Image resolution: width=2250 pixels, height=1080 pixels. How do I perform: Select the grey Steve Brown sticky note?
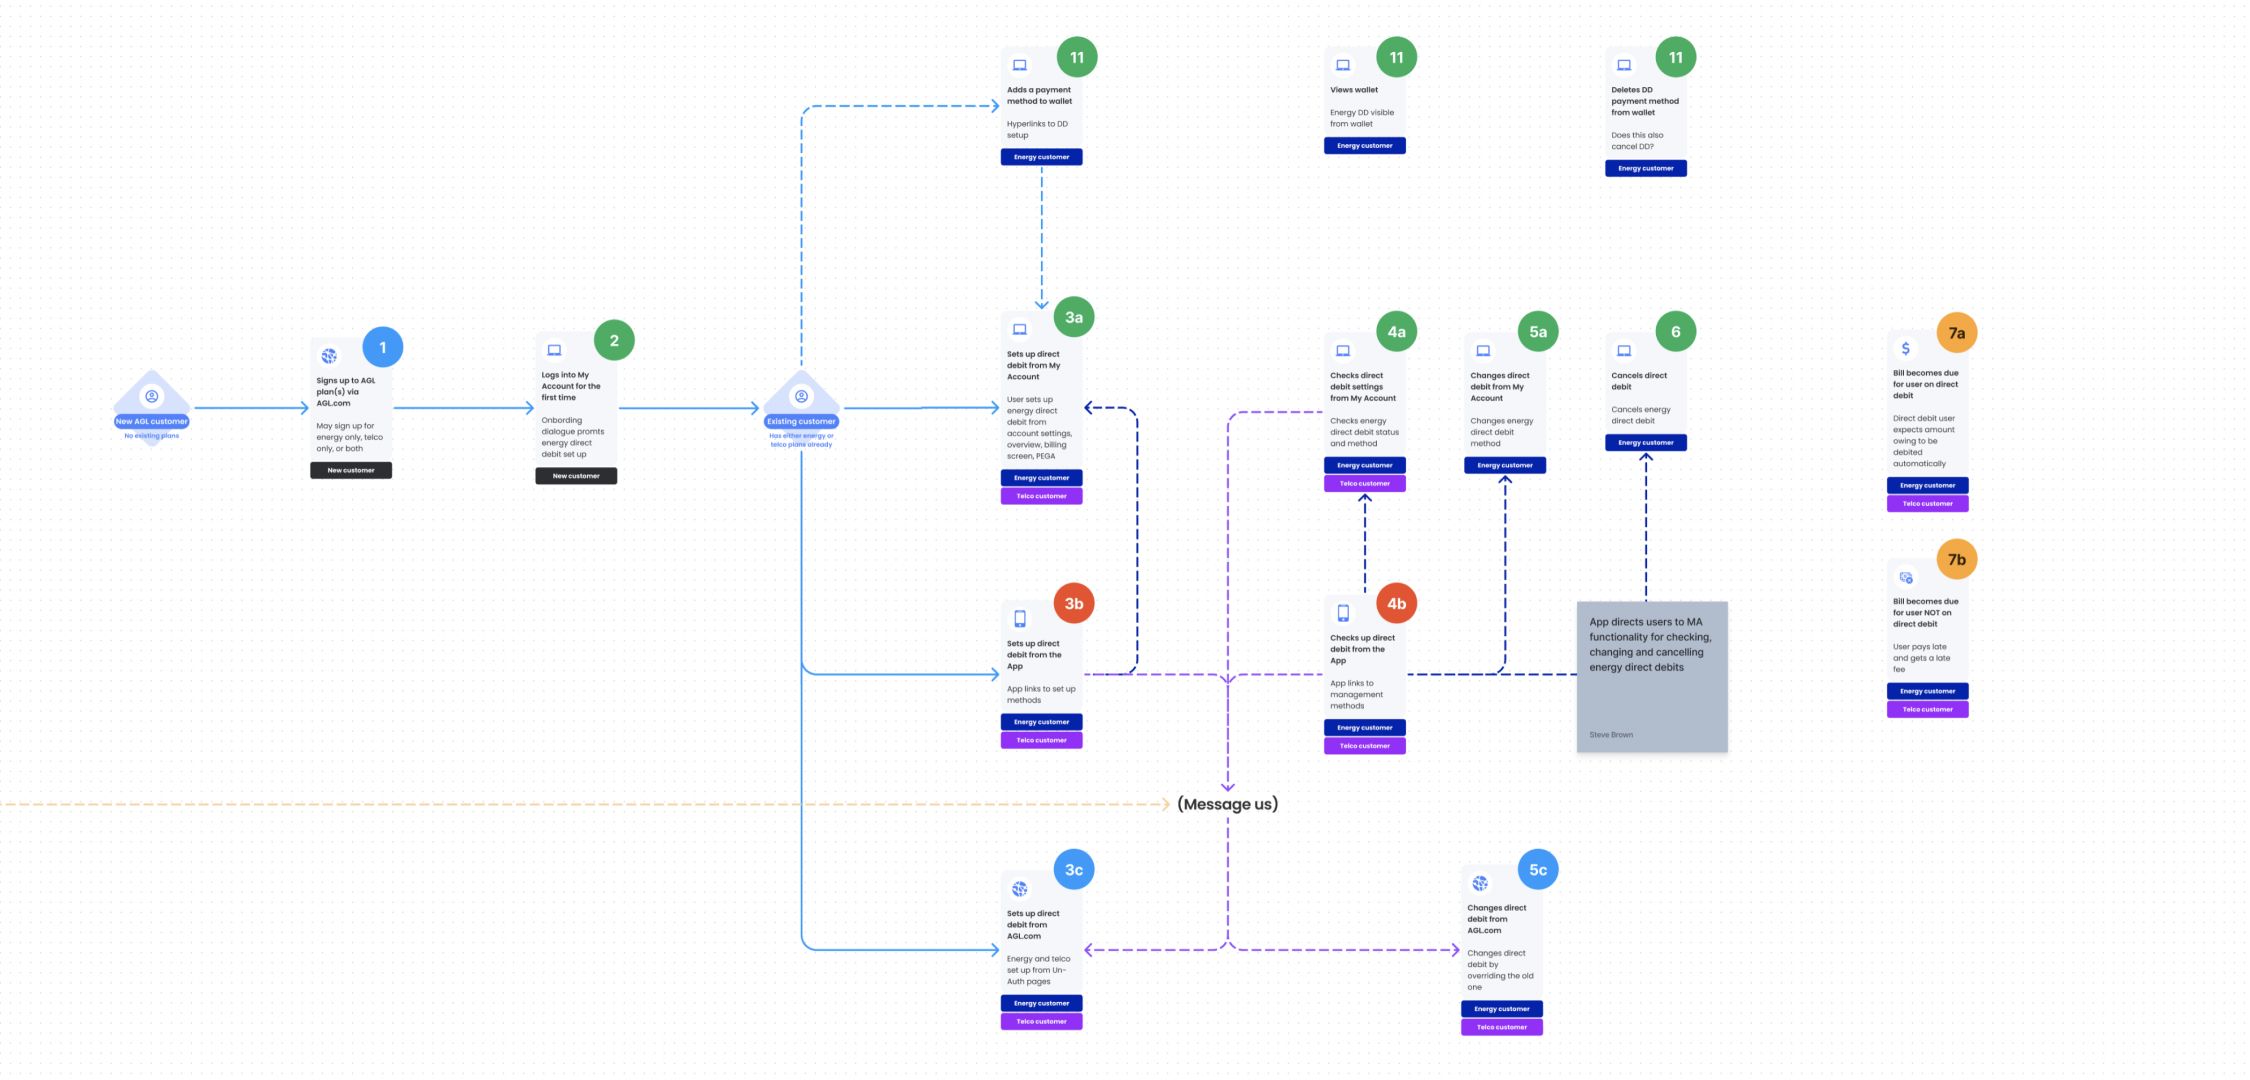[x=1652, y=677]
